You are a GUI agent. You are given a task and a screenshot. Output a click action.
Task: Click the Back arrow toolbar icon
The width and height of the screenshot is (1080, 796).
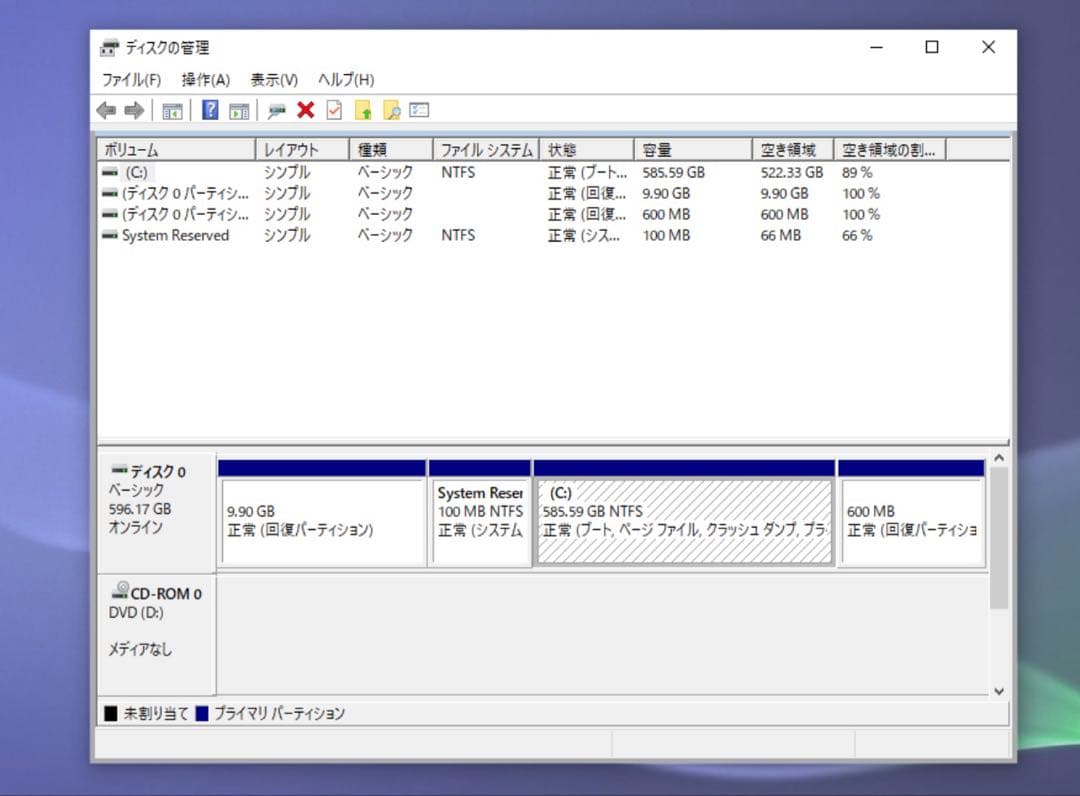tap(106, 110)
